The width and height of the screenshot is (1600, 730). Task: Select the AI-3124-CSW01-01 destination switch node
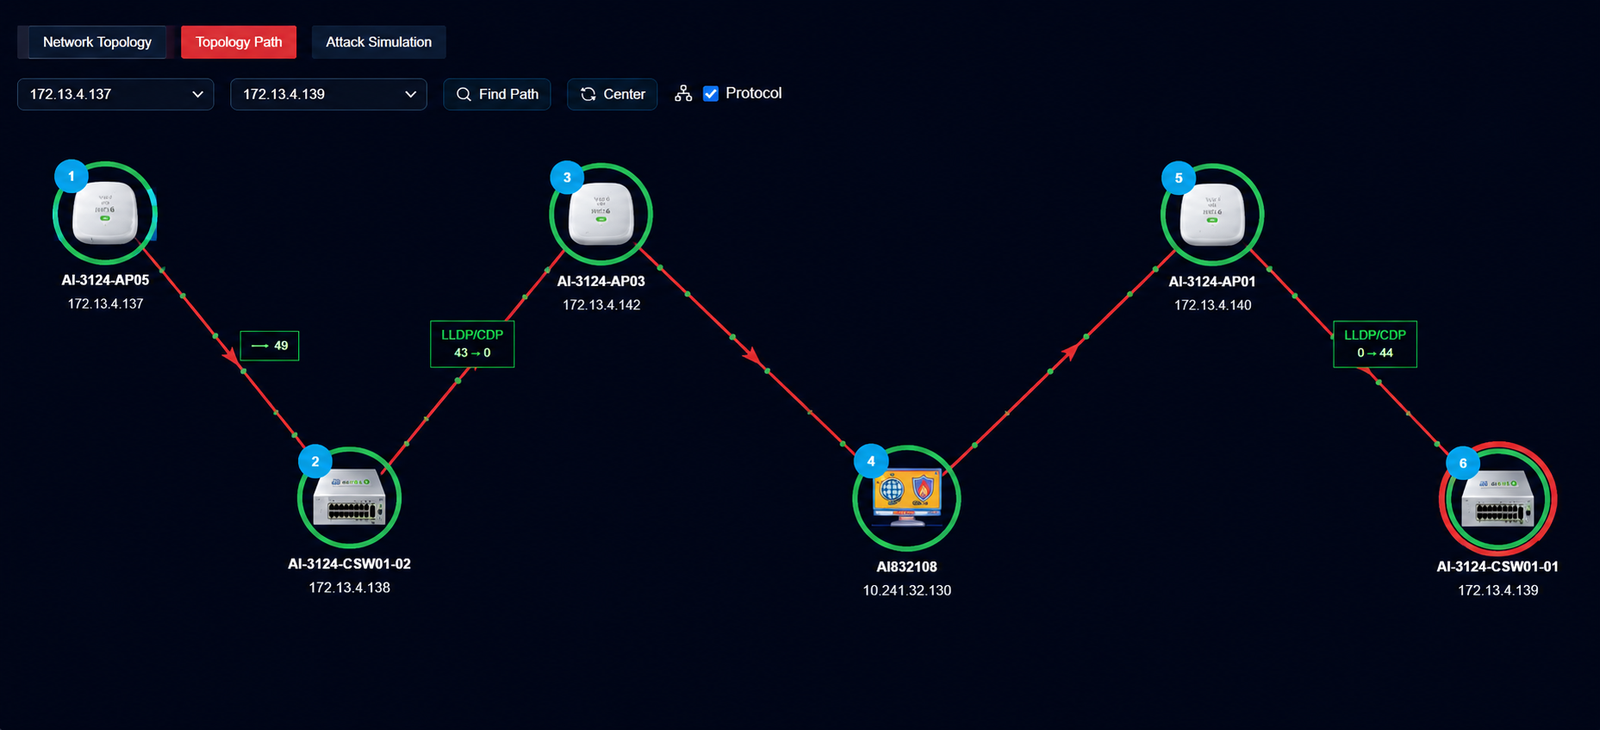tap(1498, 499)
